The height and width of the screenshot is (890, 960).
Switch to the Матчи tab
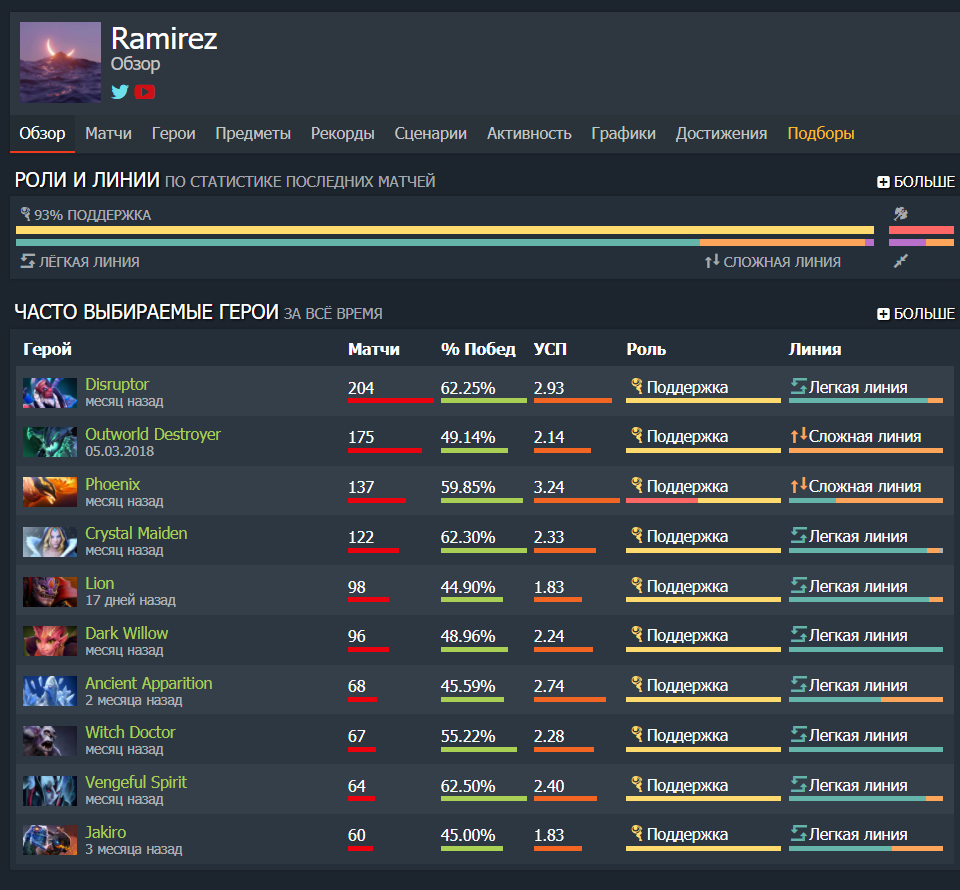[x=108, y=133]
